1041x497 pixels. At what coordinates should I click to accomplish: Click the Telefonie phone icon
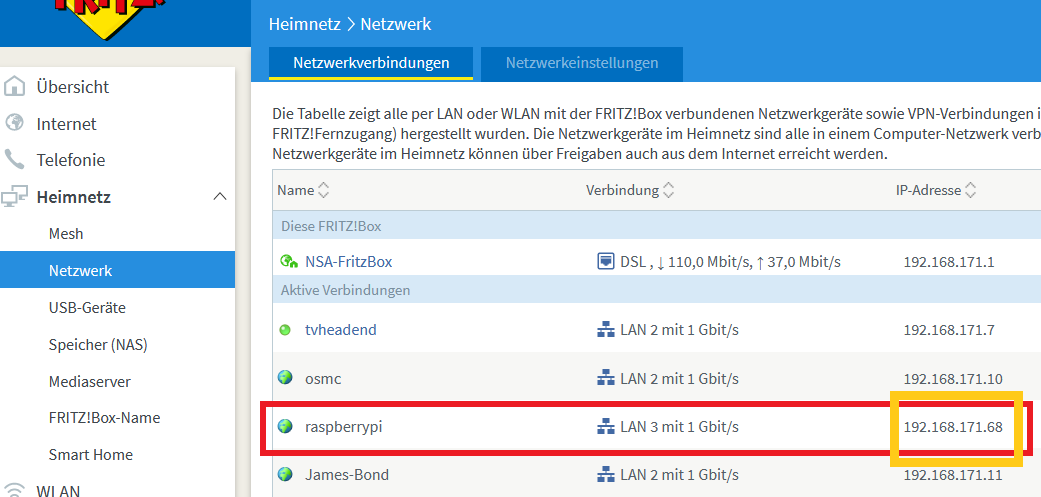coord(15,160)
